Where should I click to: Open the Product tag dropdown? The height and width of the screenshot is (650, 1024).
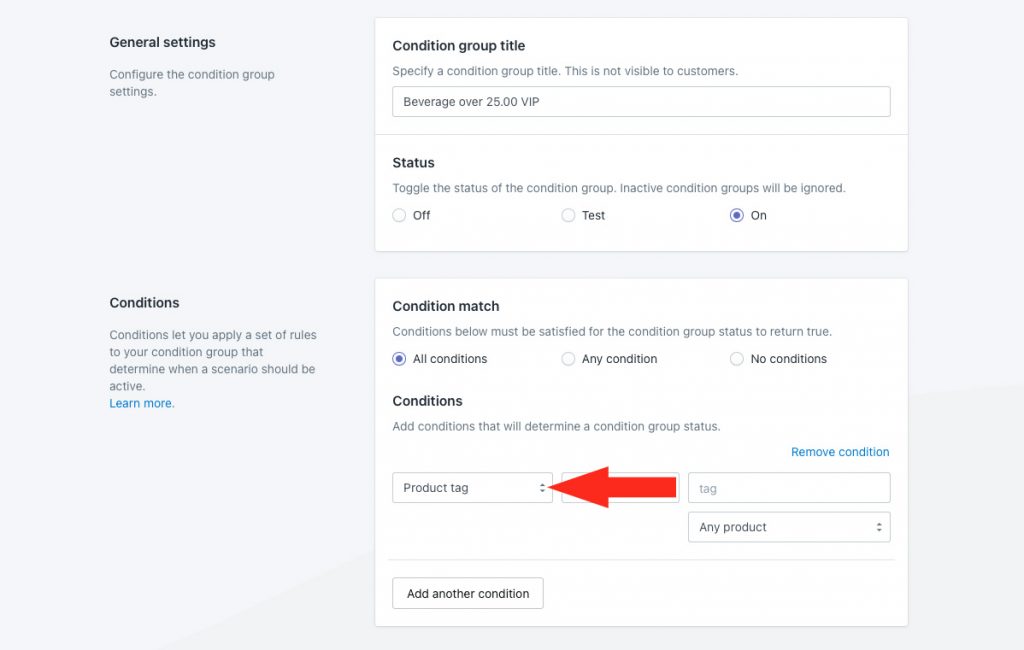click(472, 488)
